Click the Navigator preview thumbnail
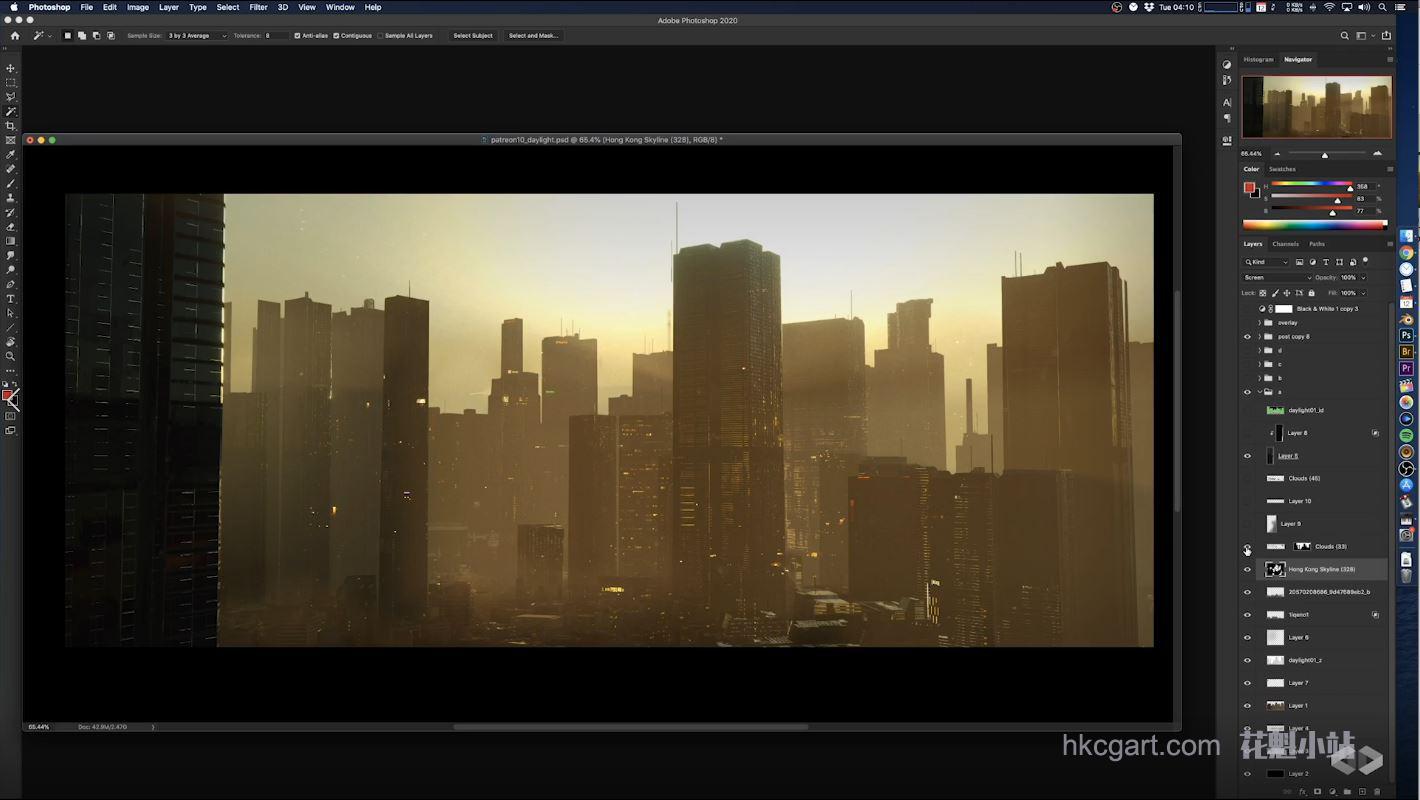 click(1317, 107)
